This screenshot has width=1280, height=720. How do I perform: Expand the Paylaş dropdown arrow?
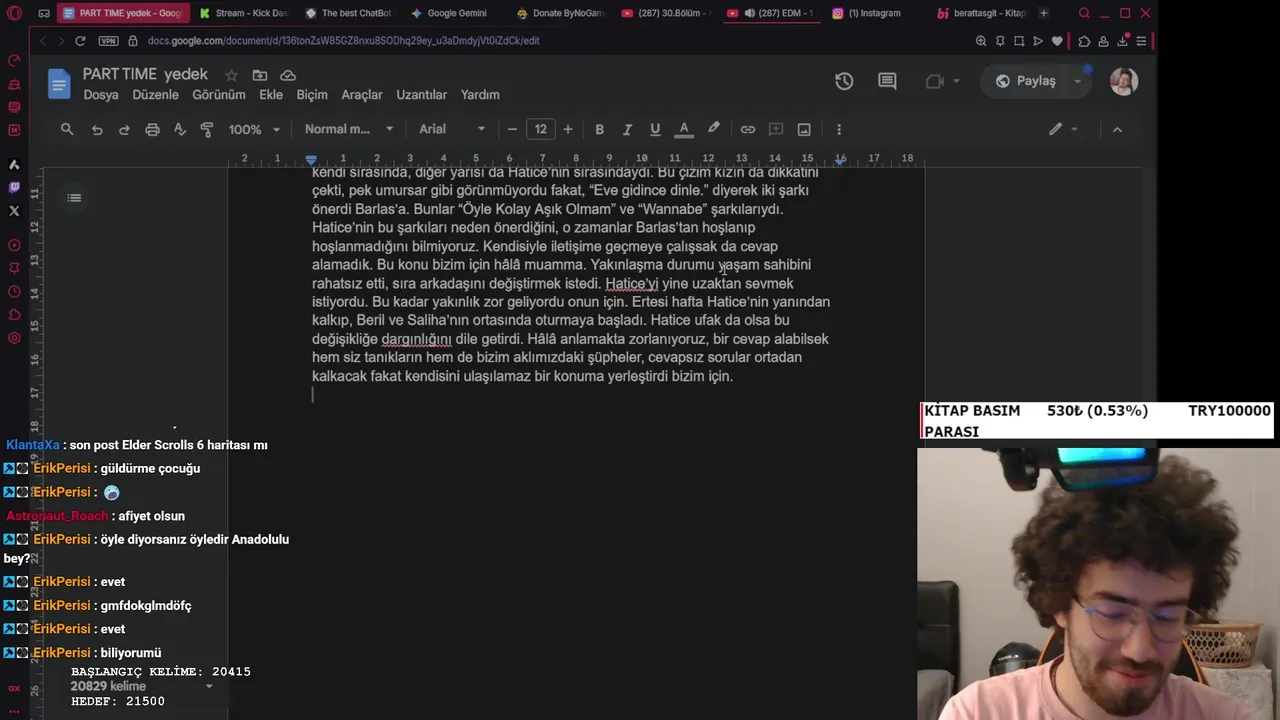tap(1078, 81)
